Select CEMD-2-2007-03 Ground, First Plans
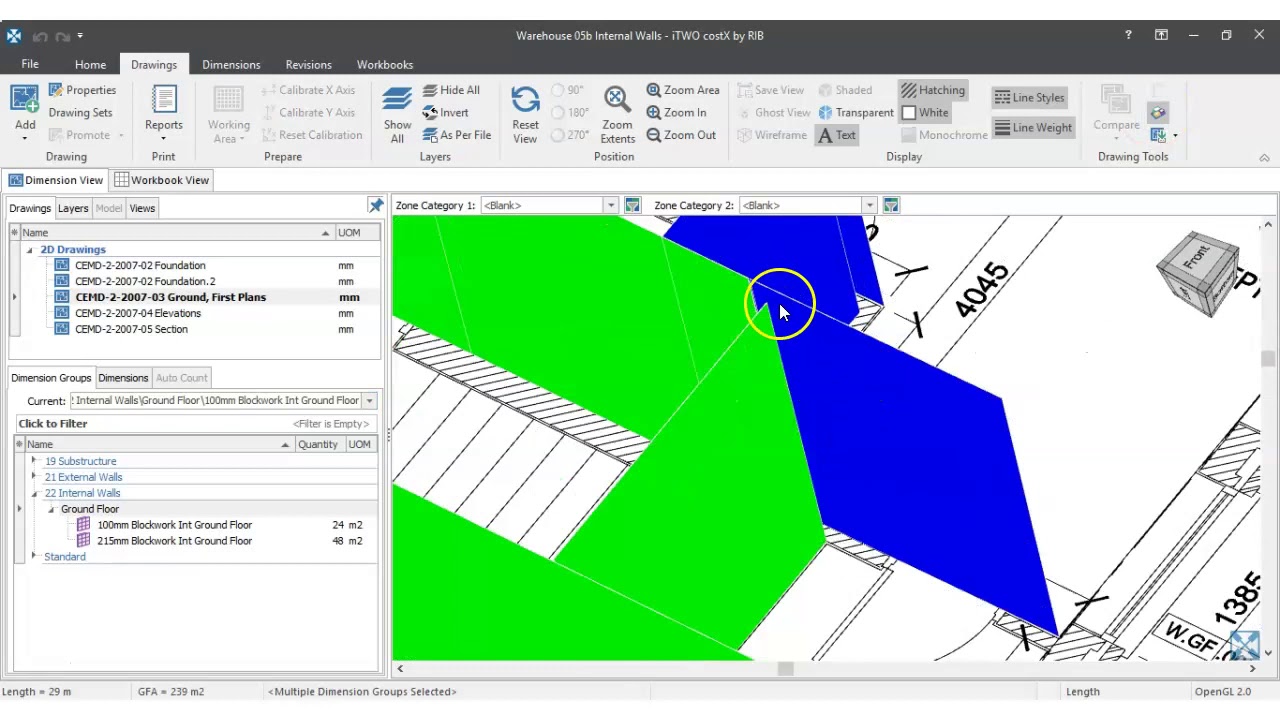 (170, 298)
